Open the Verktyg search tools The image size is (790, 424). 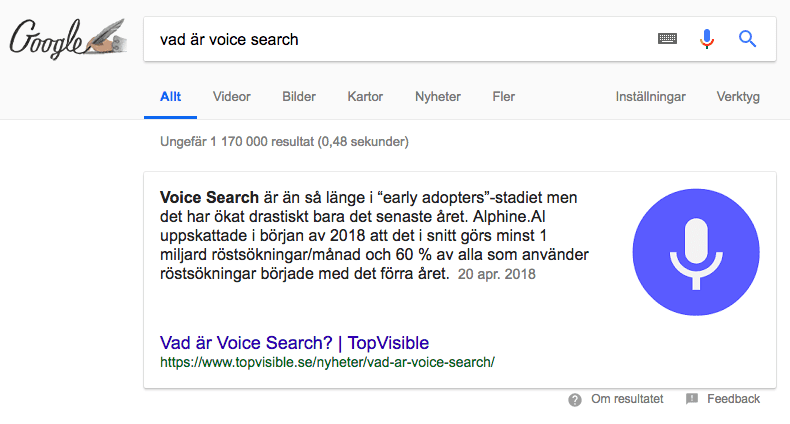[x=738, y=97]
